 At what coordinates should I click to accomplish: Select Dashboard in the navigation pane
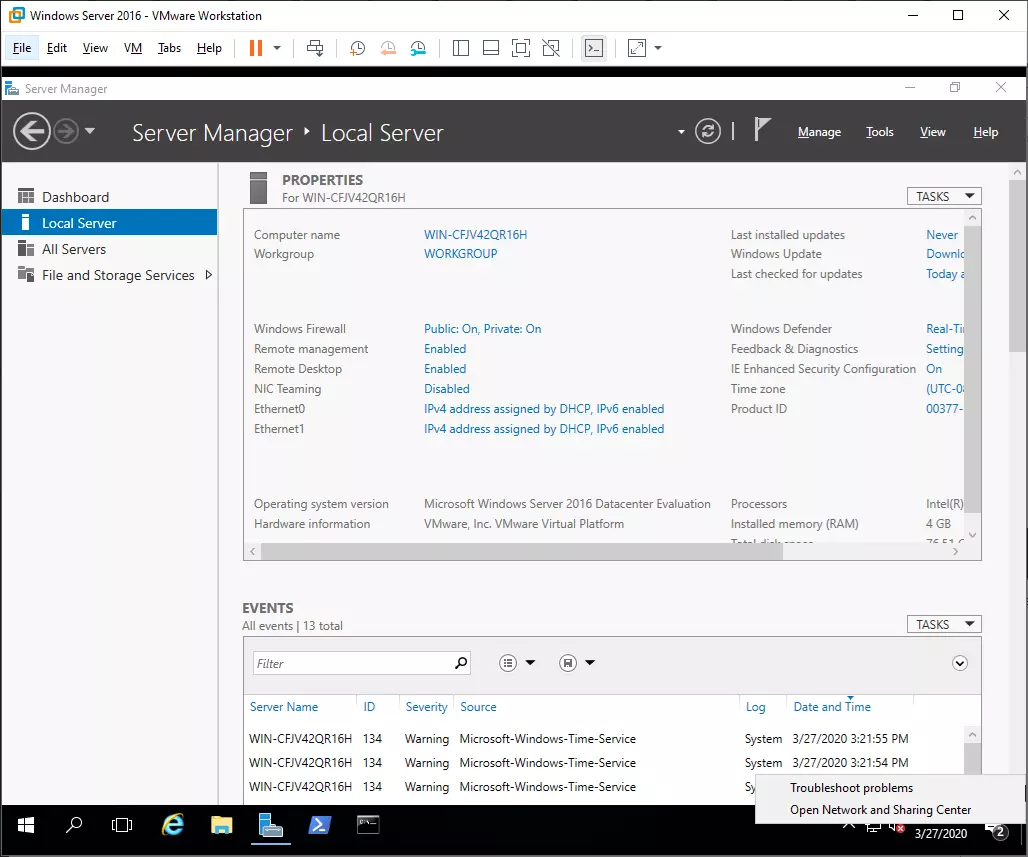[109, 197]
